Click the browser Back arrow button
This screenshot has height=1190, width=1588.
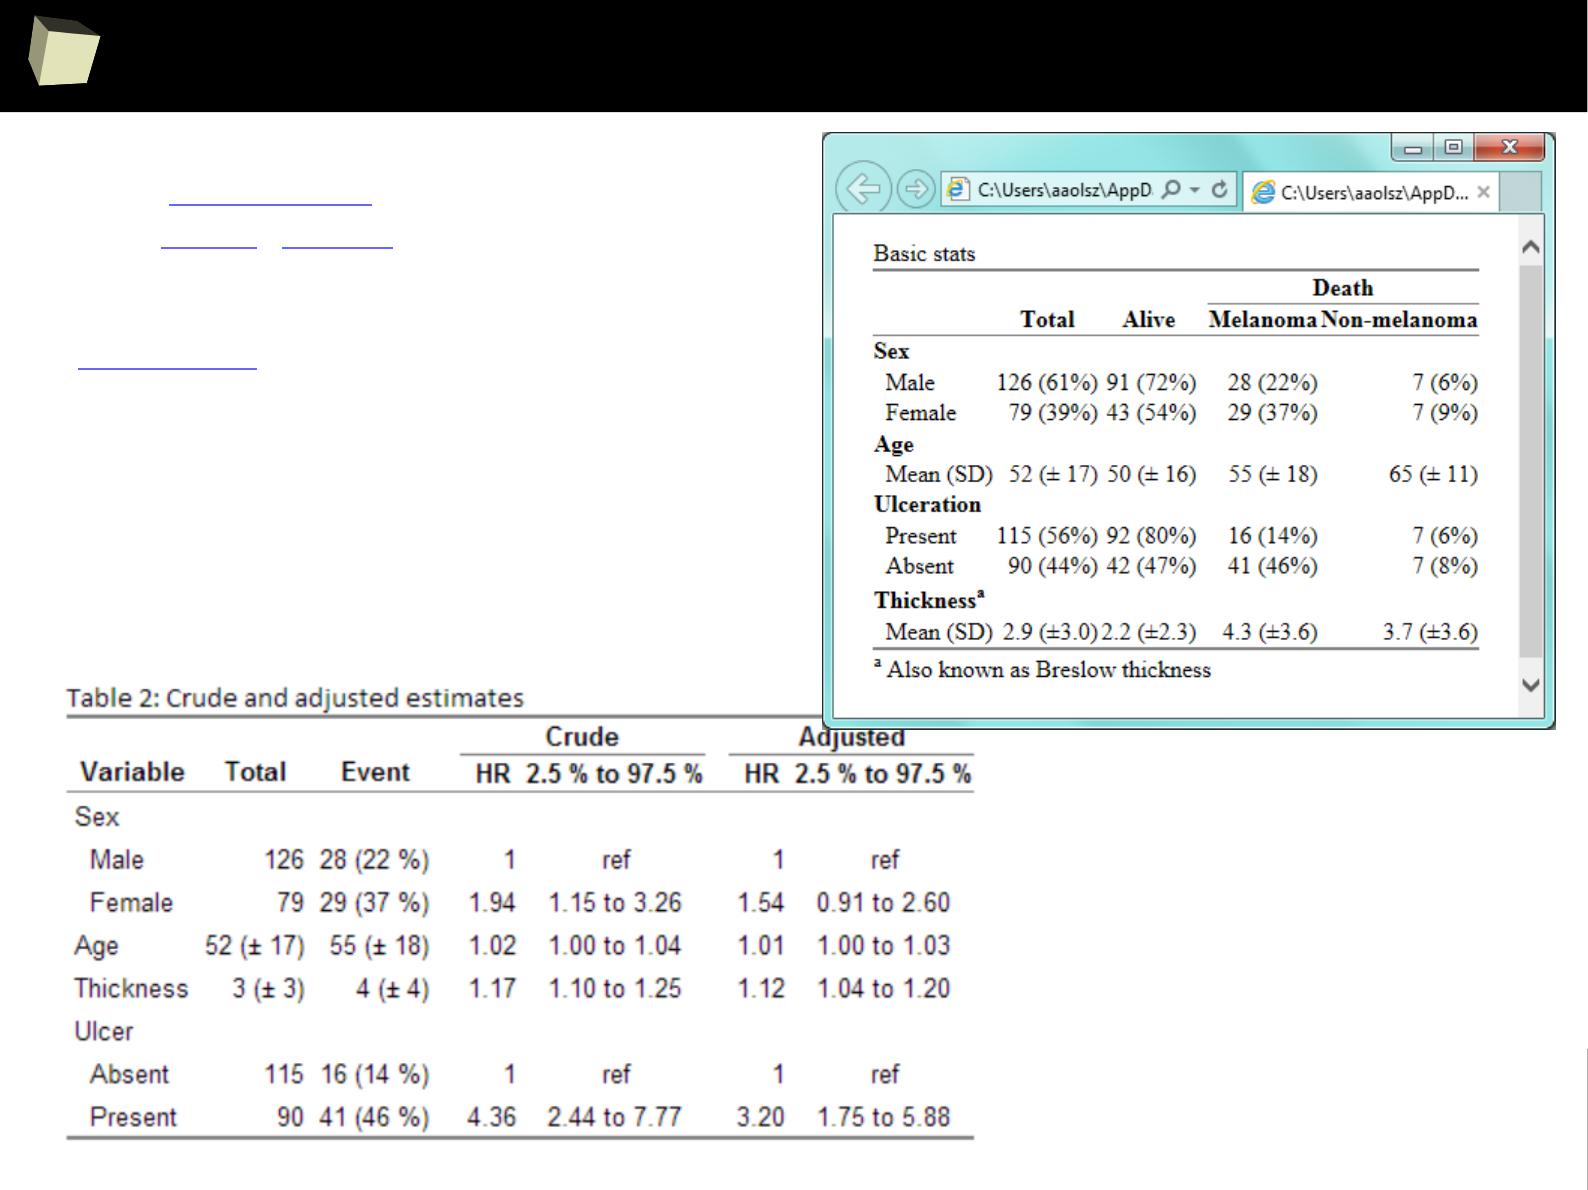click(863, 188)
